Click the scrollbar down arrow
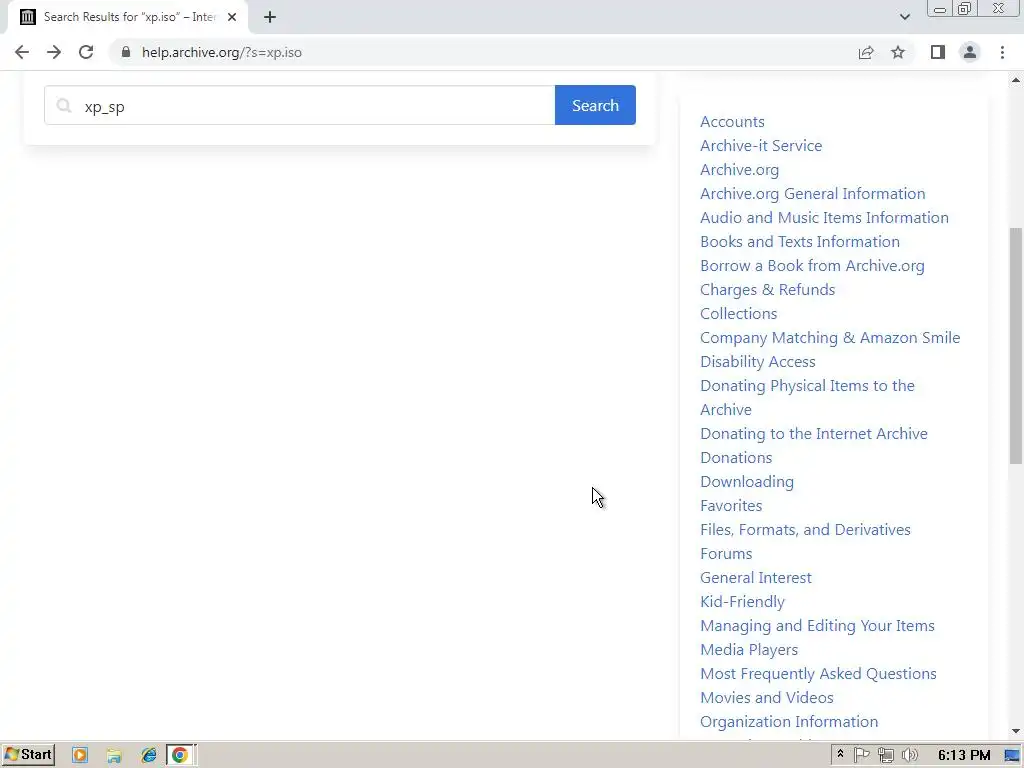Image resolution: width=1024 pixels, height=768 pixels. click(x=1016, y=731)
